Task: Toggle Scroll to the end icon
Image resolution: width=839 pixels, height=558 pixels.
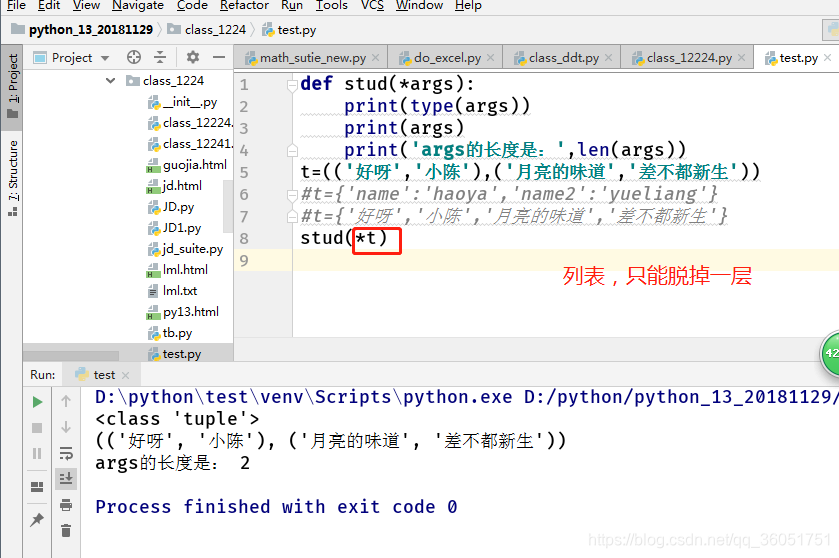Action: click(66, 478)
